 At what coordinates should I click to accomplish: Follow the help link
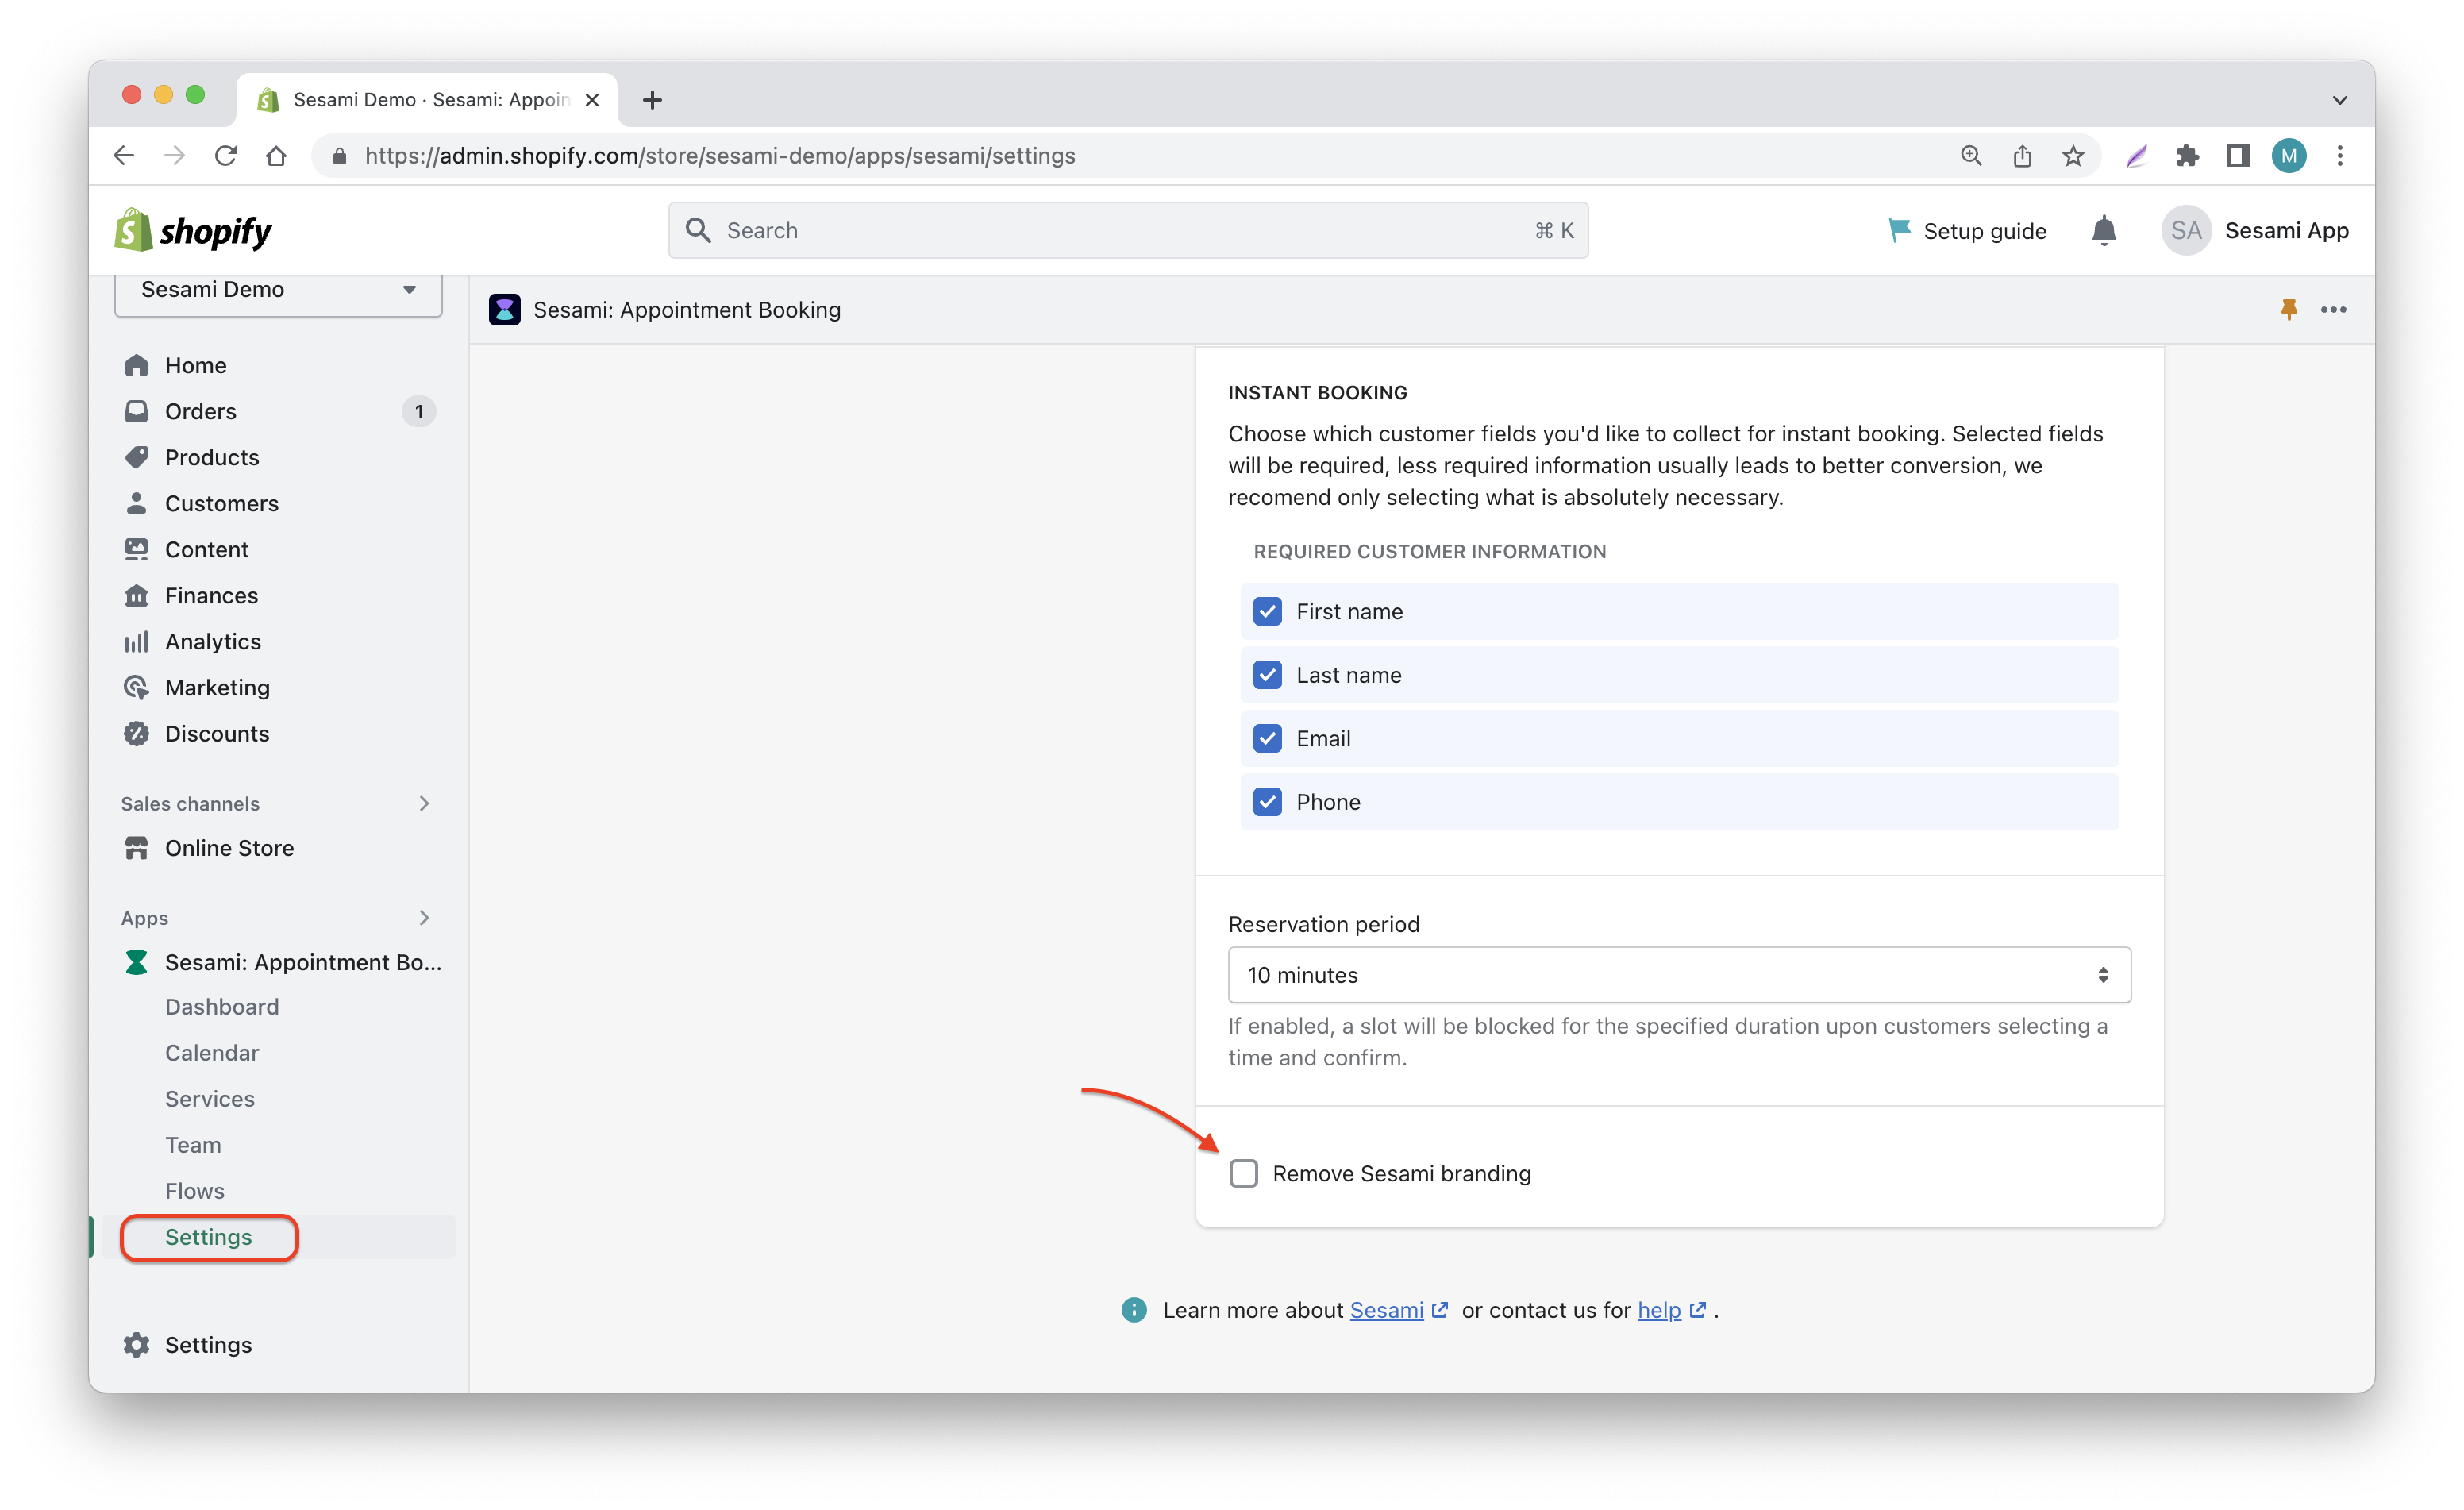1659,1310
